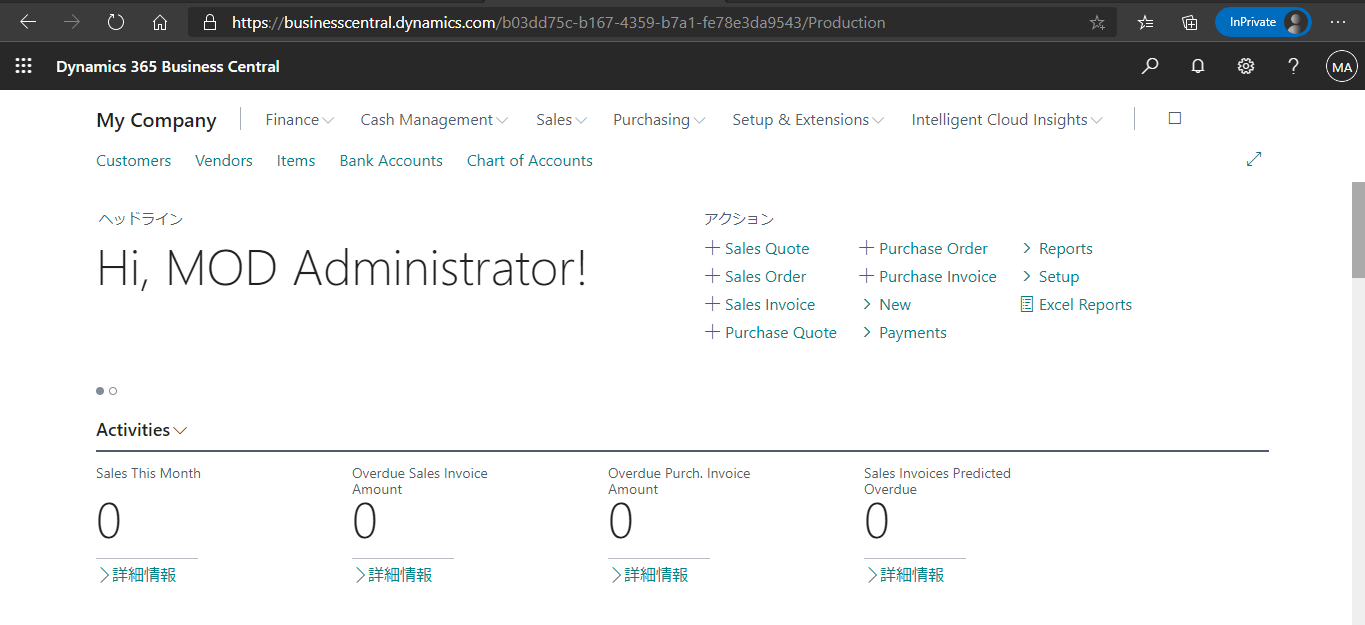This screenshot has width=1365, height=625.
Task: Expand the role center with the diagonal arrow
Action: tap(1254, 158)
